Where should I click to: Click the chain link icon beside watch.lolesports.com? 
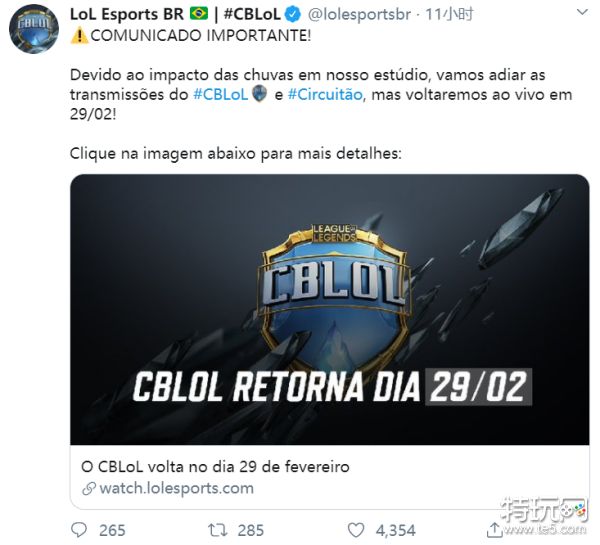click(89, 489)
